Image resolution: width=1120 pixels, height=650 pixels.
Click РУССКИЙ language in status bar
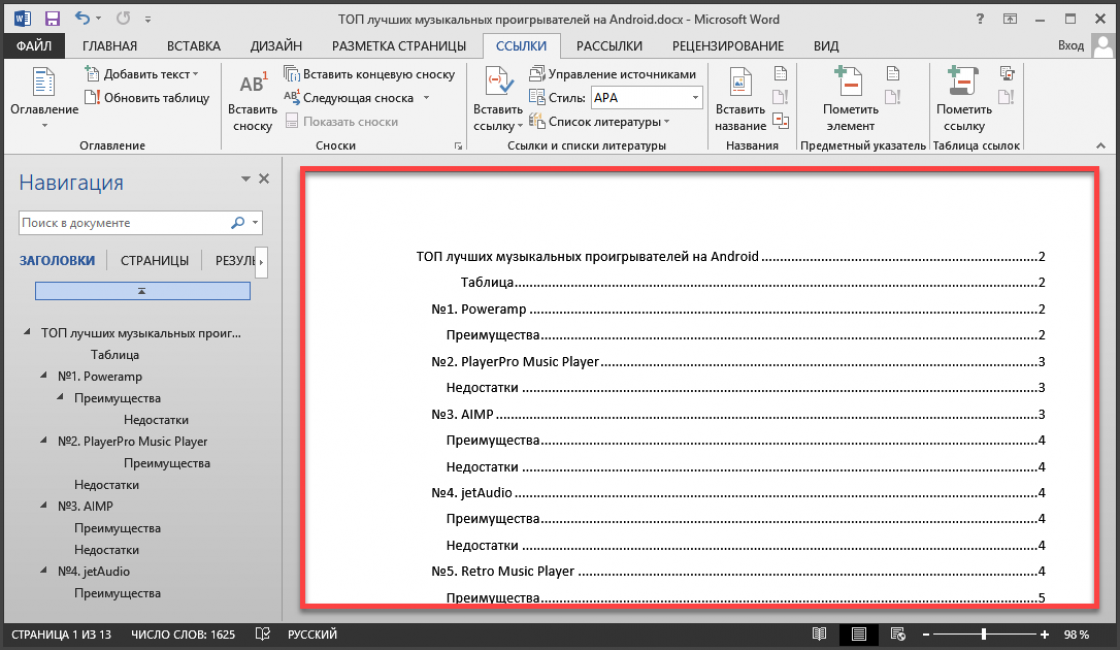312,634
